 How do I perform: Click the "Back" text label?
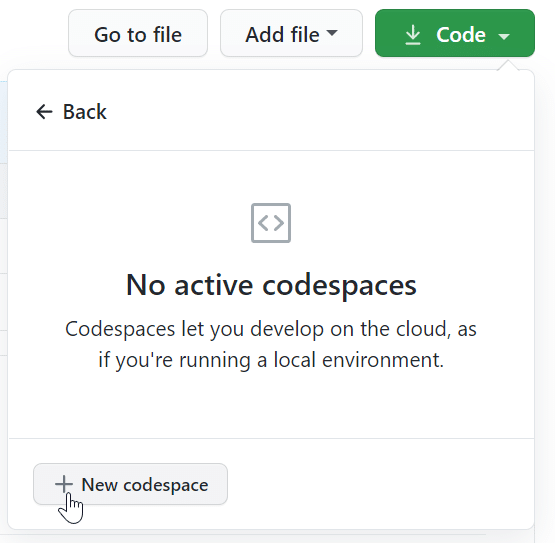click(85, 112)
